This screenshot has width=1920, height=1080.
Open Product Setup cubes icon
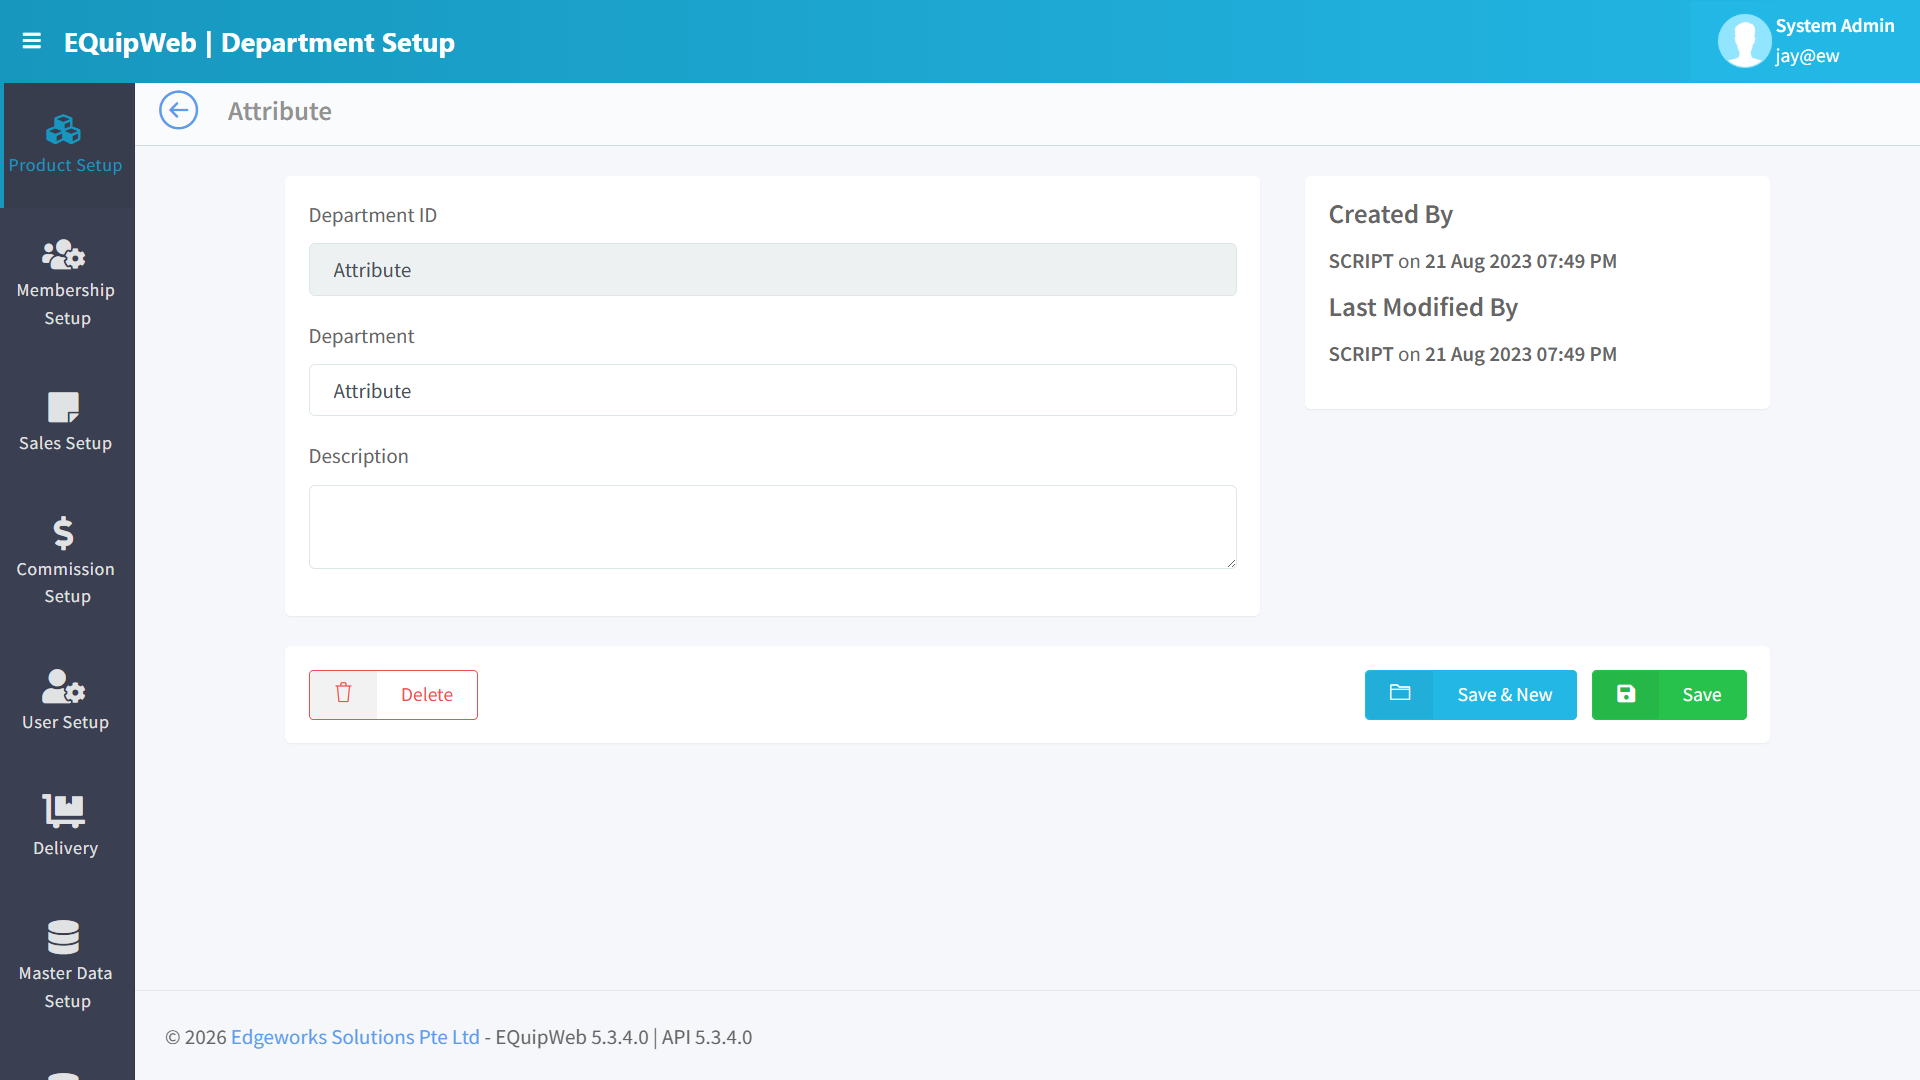[64, 130]
